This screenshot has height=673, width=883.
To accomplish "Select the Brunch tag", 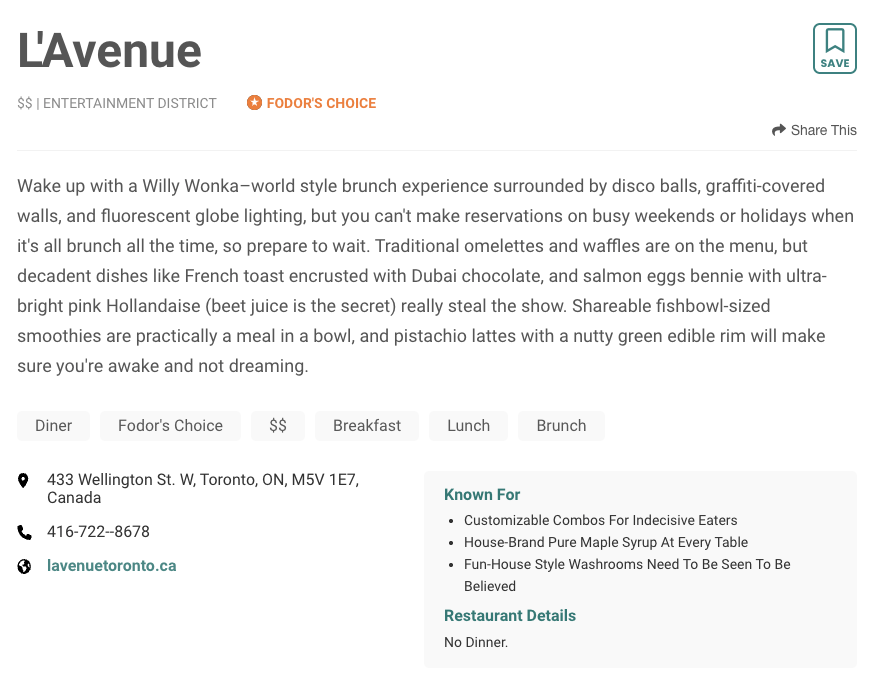I will point(561,426).
